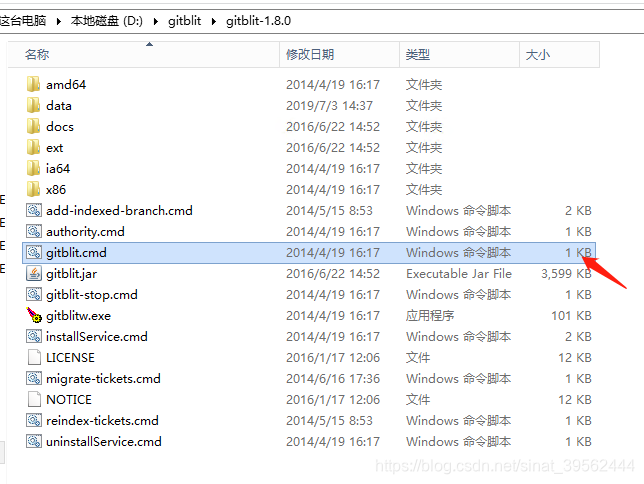Select file gitblit.cmd by its name

(x=76, y=252)
